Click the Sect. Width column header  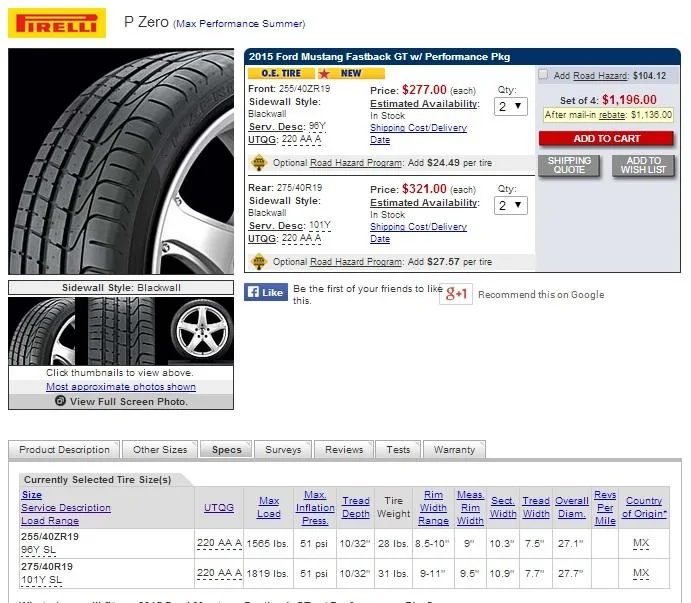(503, 507)
